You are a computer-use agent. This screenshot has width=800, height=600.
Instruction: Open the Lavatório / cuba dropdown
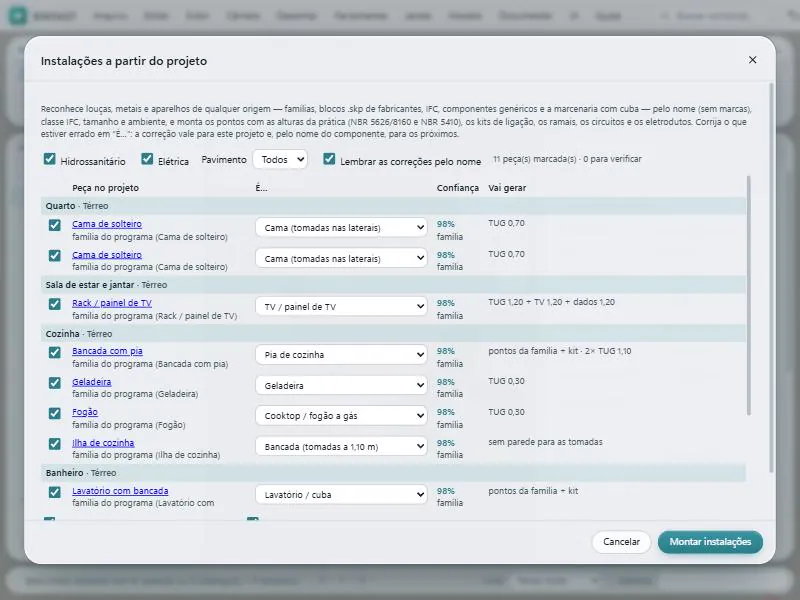coord(341,494)
